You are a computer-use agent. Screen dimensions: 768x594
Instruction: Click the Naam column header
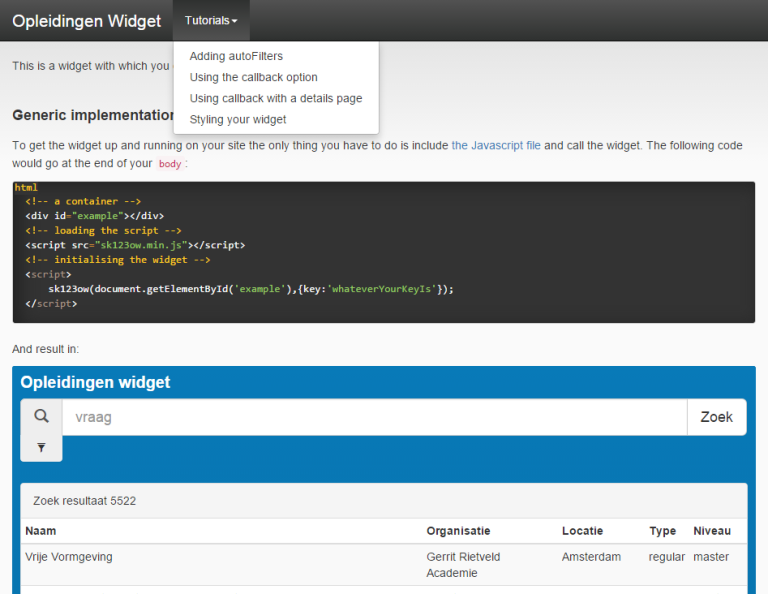41,531
